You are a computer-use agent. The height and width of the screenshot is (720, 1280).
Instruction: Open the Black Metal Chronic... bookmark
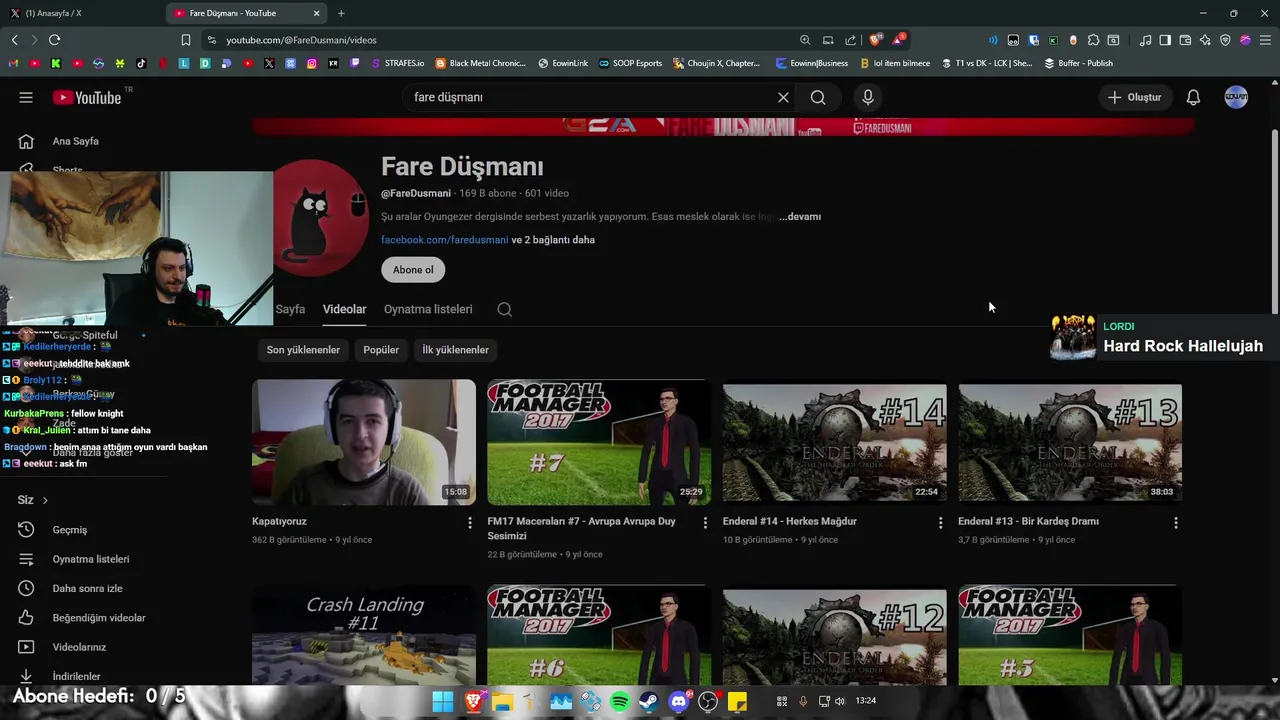coord(480,63)
